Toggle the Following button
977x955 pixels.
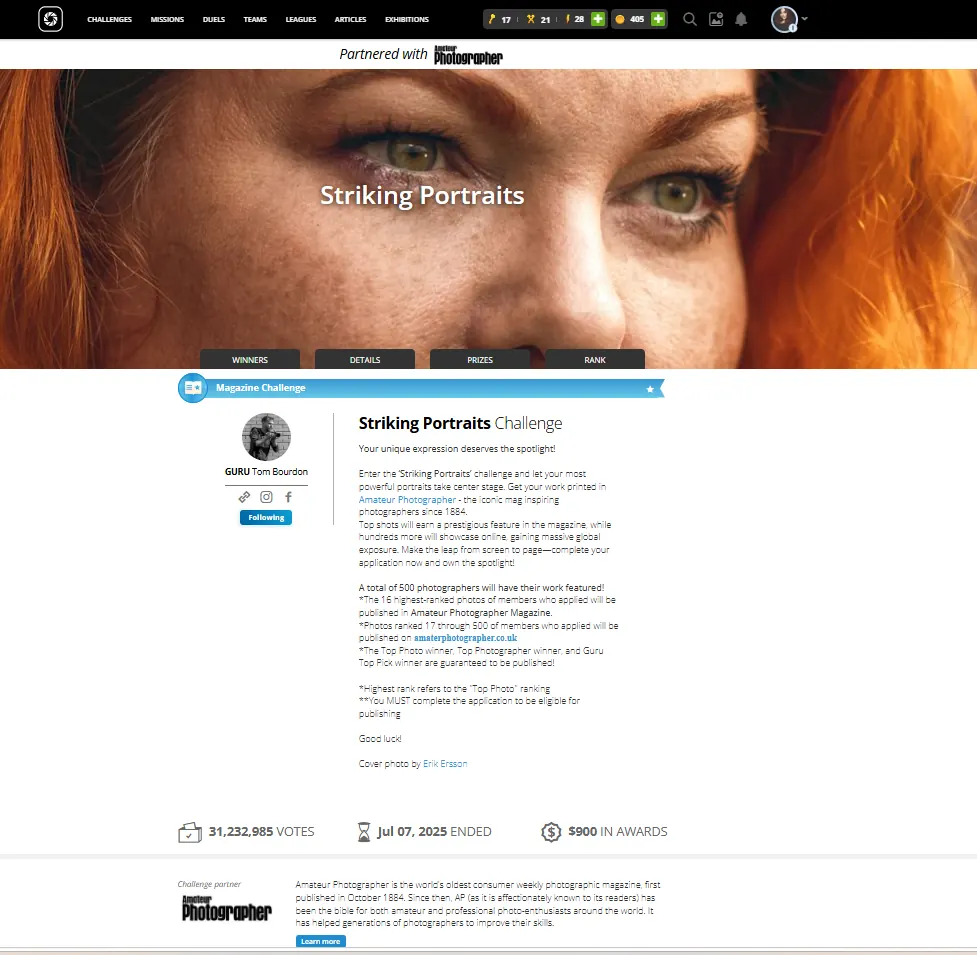pos(266,517)
